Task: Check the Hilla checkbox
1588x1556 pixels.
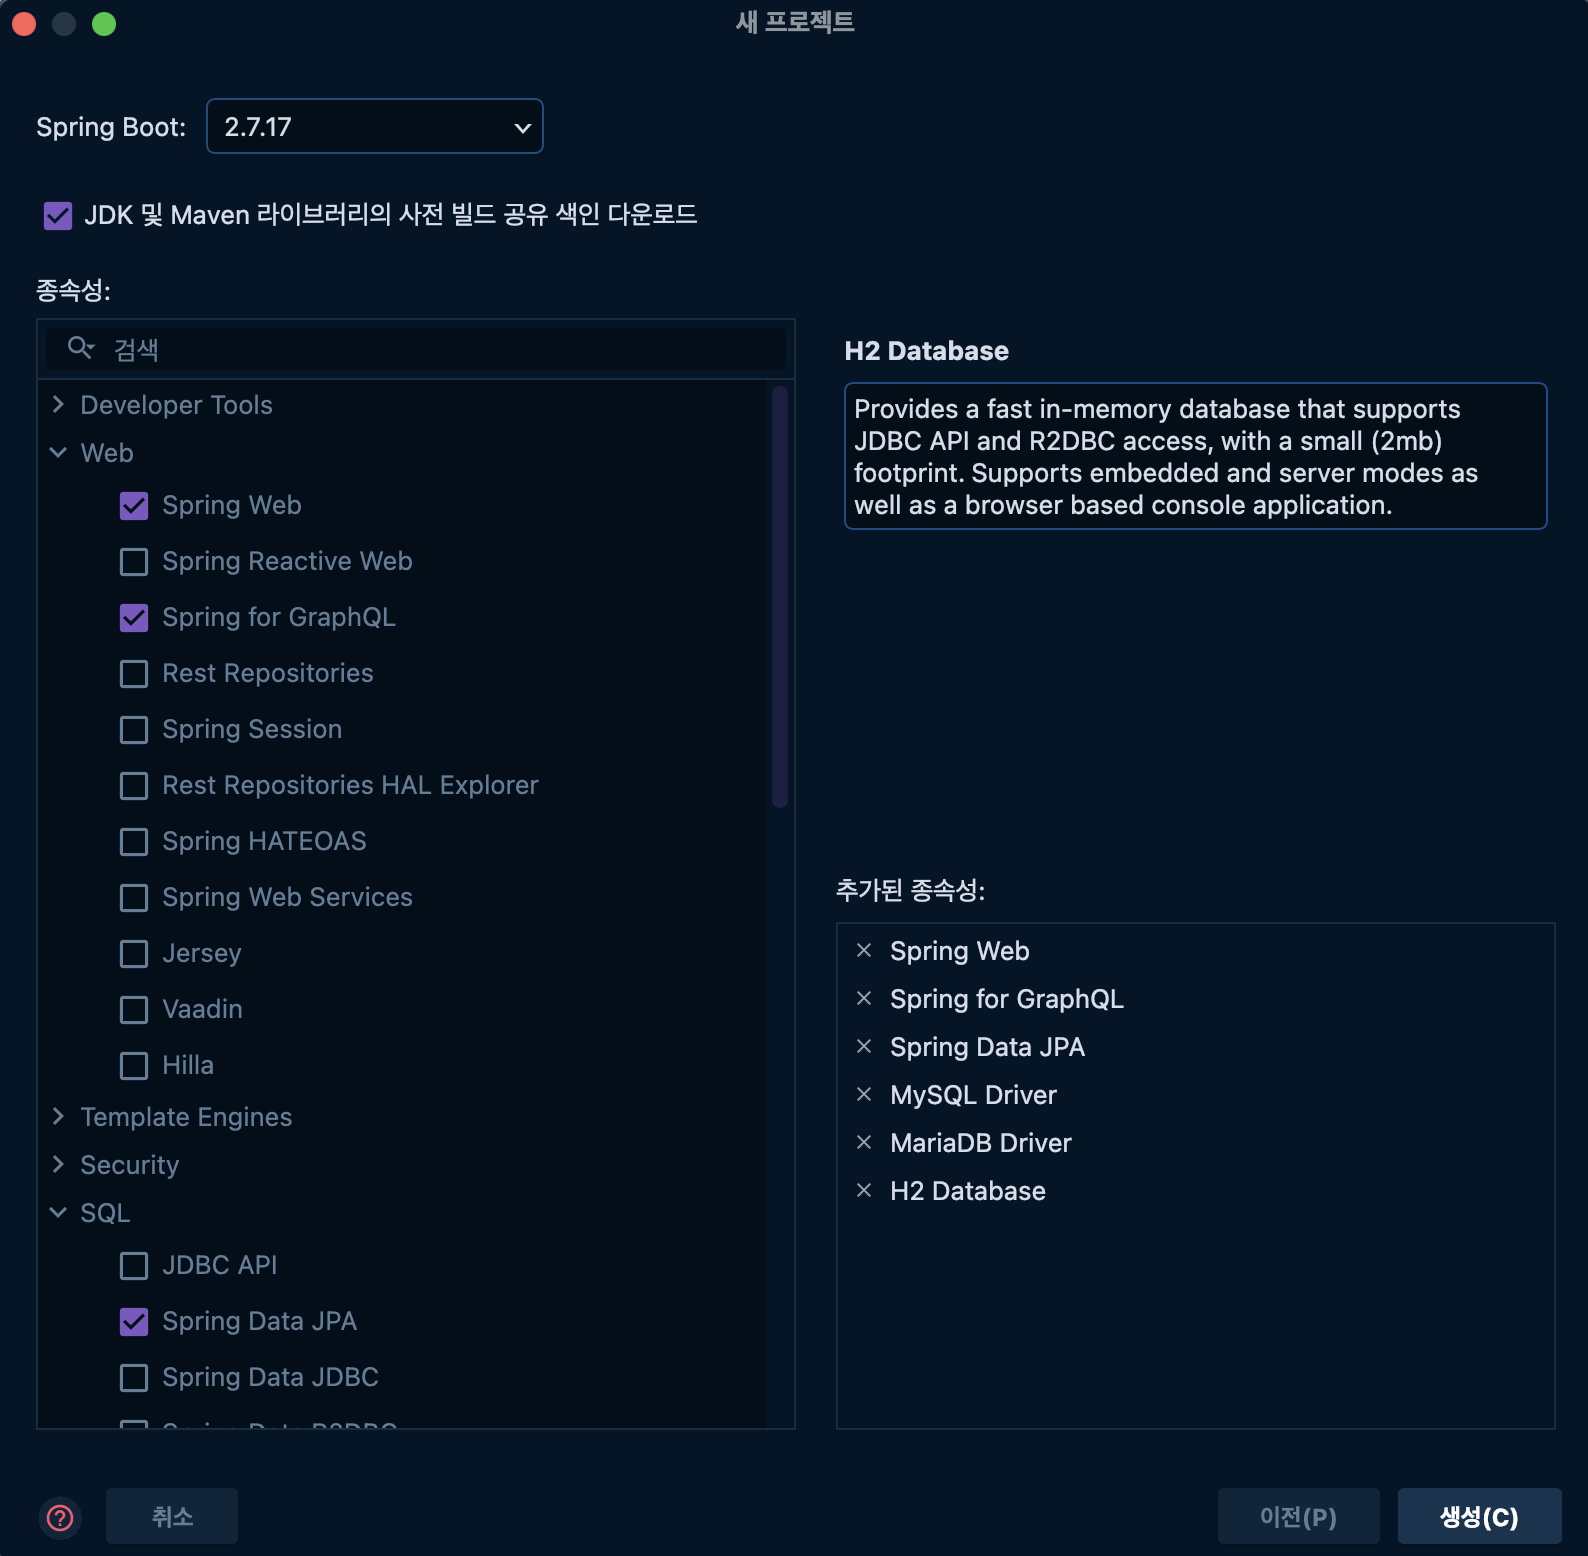Action: 134,1066
